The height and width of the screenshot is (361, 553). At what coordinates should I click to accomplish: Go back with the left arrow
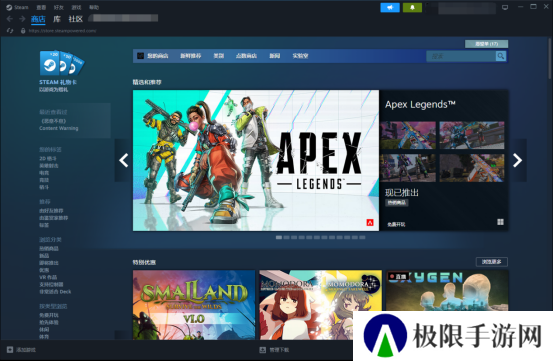pyautogui.click(x=10, y=19)
